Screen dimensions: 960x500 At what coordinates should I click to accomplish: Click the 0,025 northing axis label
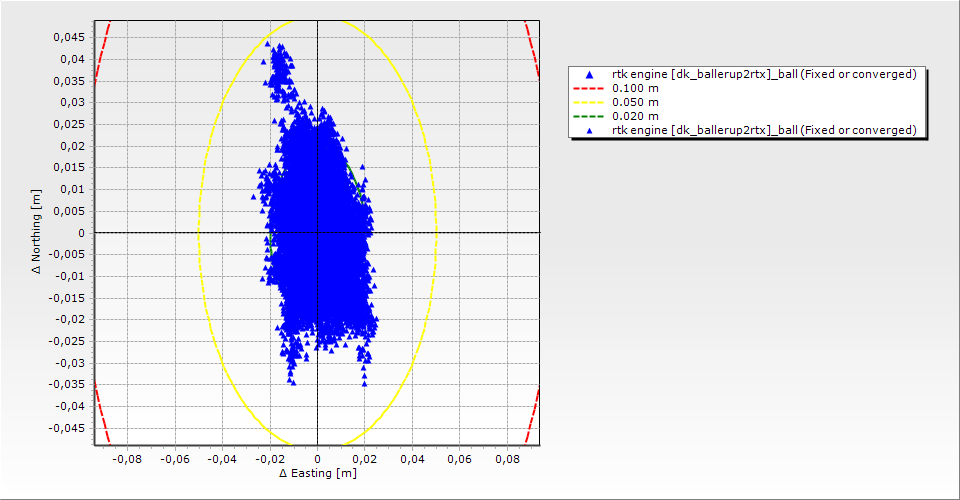pos(69,124)
